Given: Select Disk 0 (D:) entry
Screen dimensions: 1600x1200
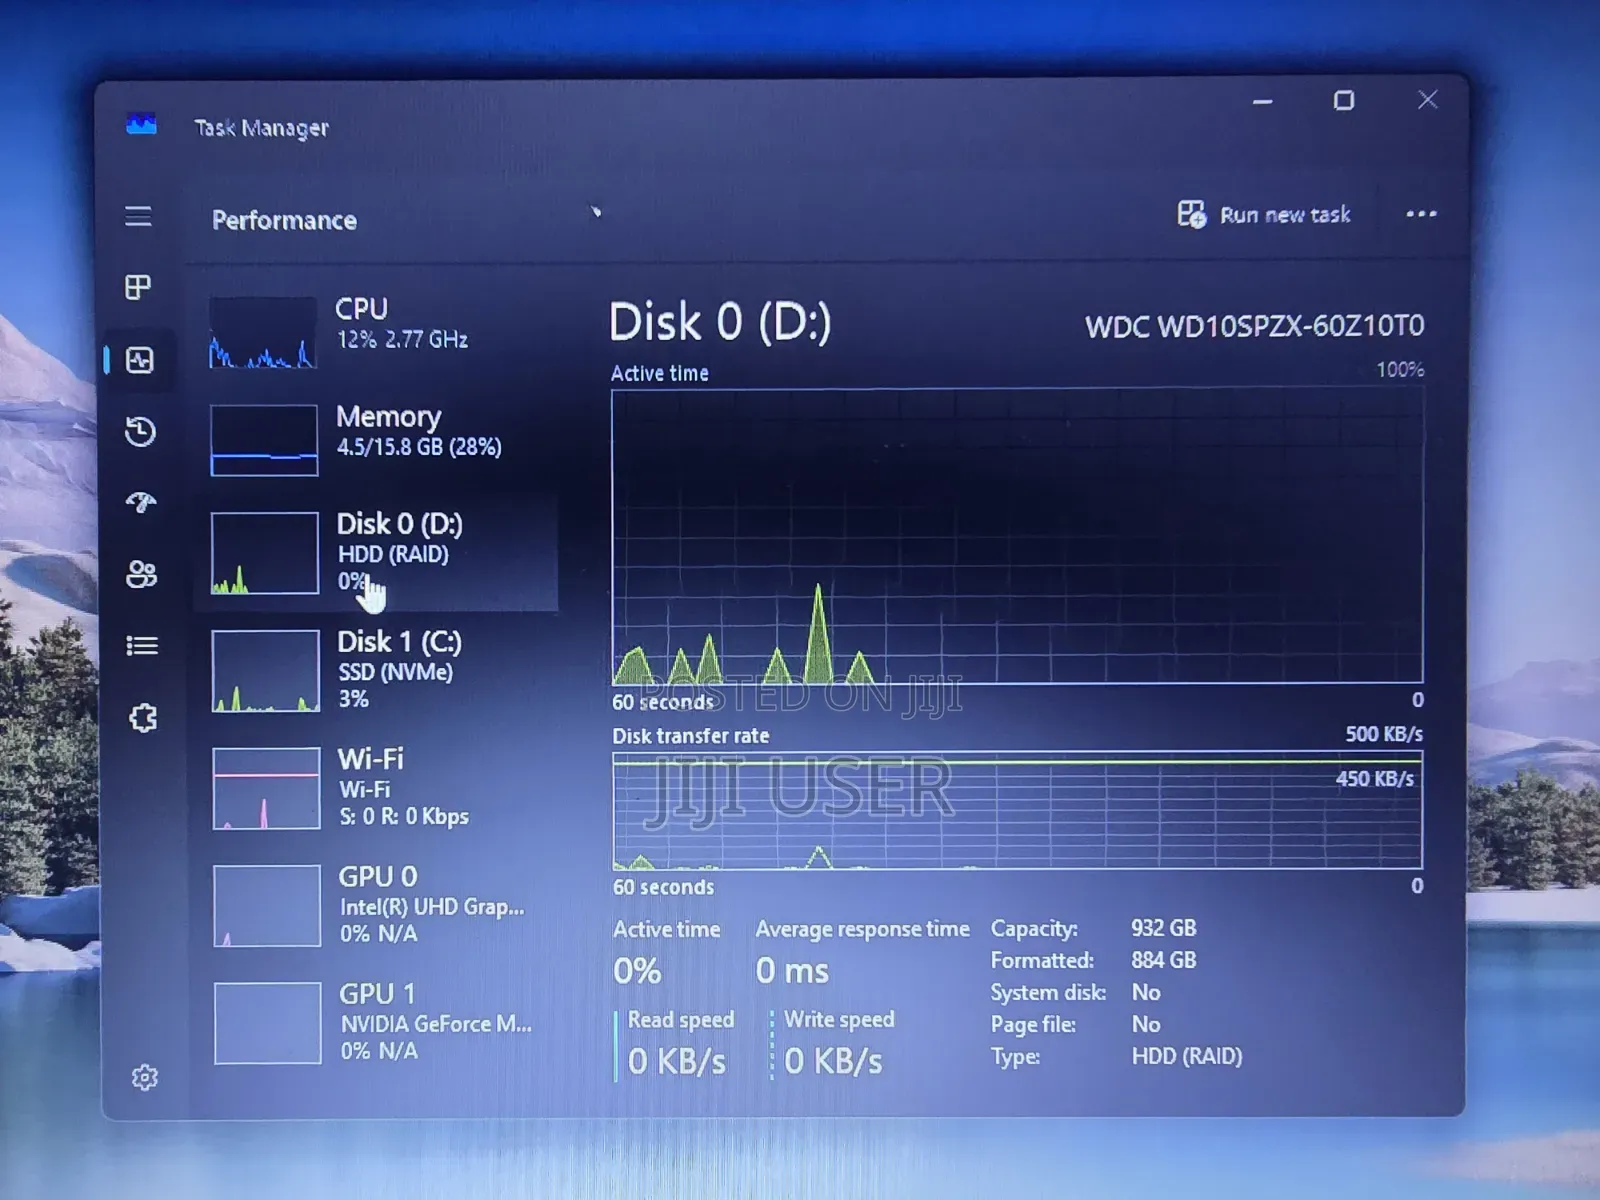Looking at the screenshot, I should coord(377,552).
